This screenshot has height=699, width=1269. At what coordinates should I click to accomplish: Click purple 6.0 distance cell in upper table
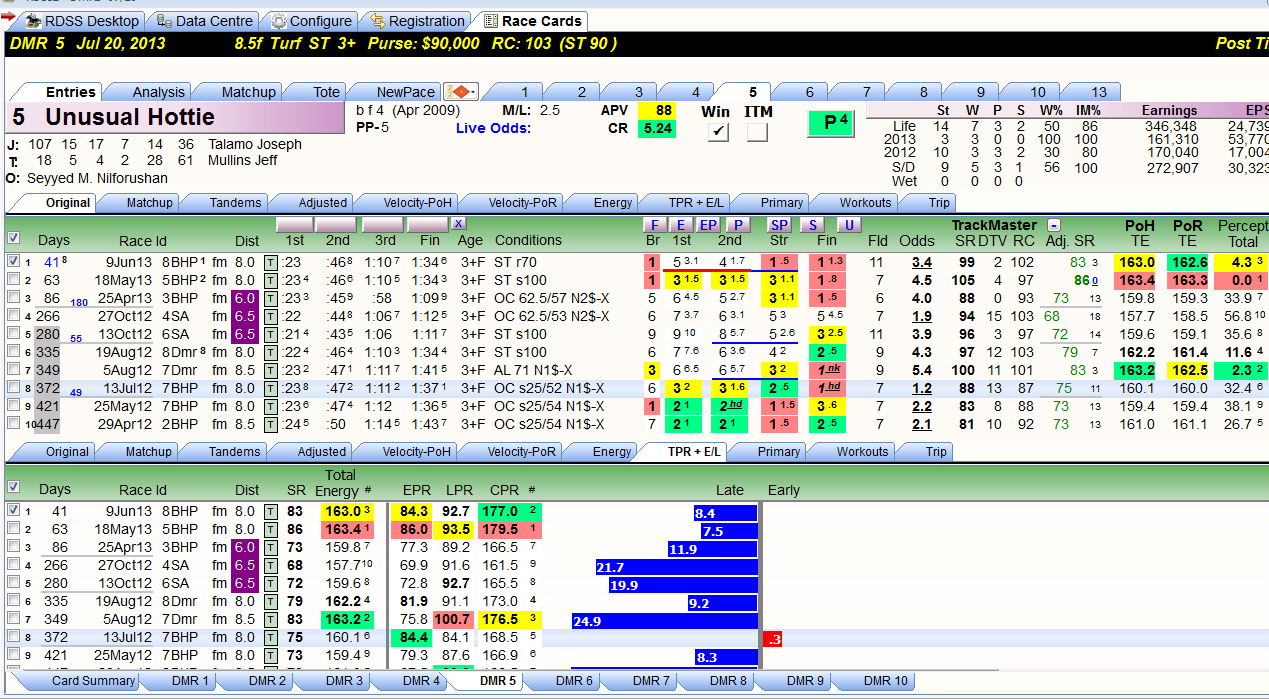click(x=246, y=298)
